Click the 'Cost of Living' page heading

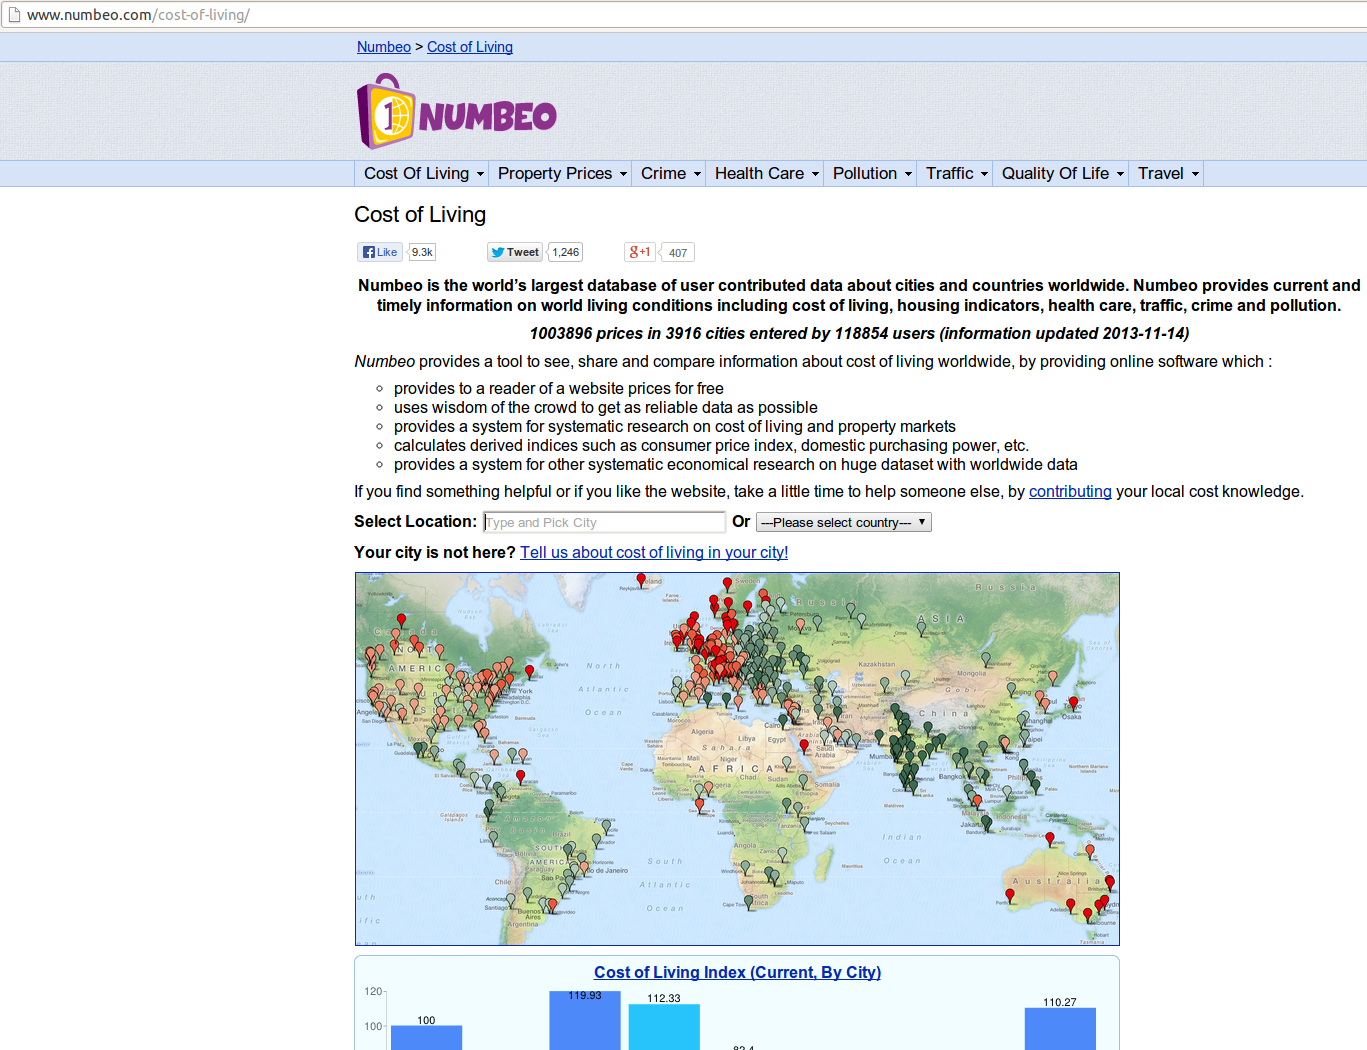pyautogui.click(x=420, y=215)
